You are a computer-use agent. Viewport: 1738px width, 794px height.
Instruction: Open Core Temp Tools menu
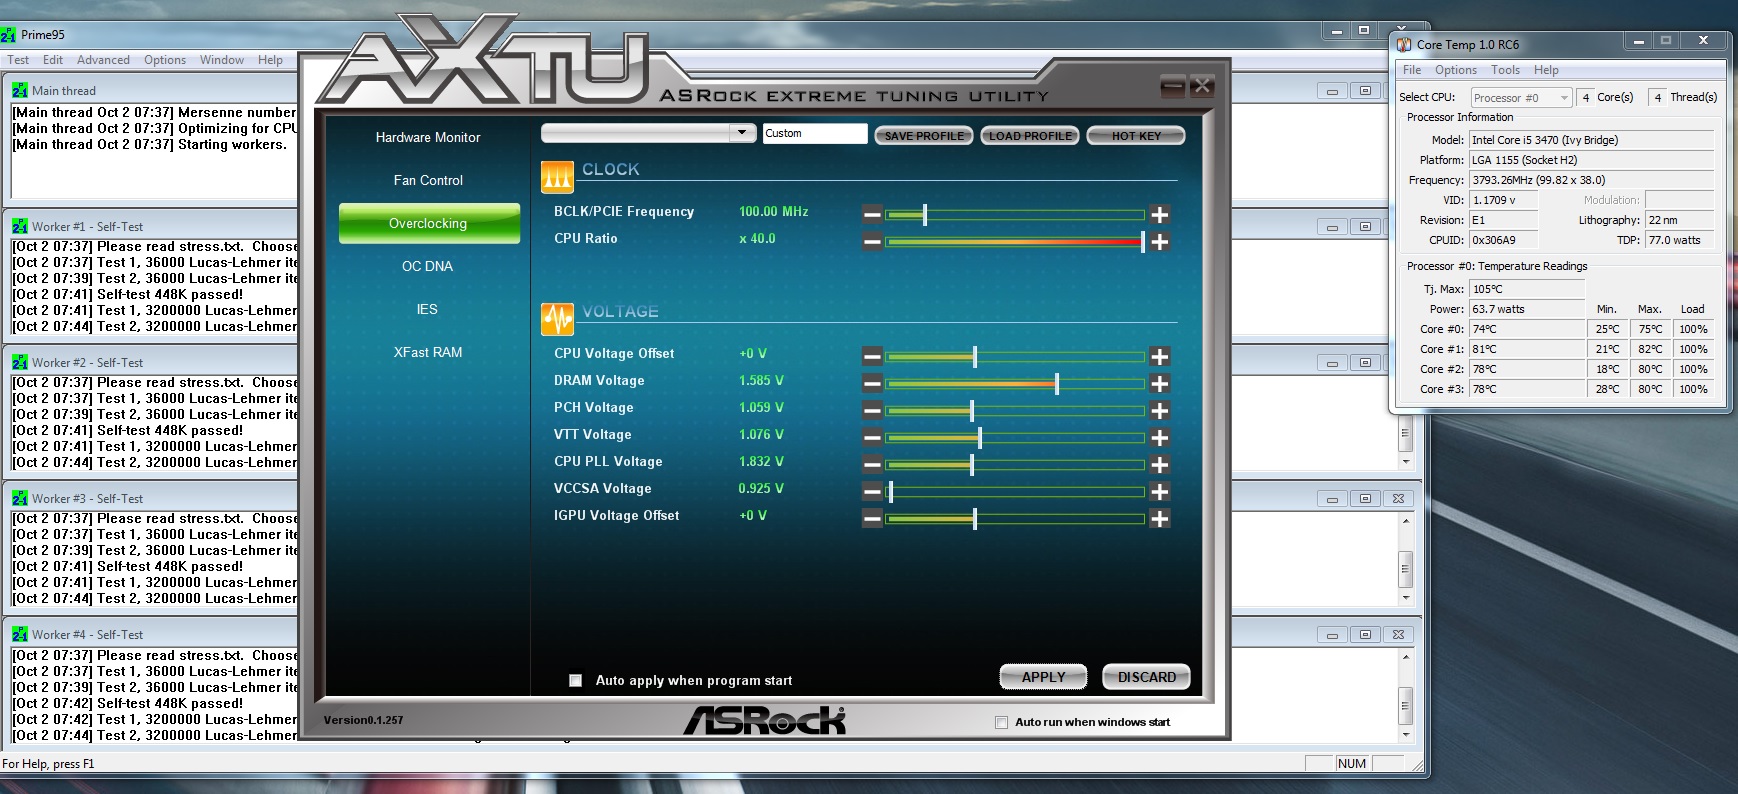coord(1505,70)
